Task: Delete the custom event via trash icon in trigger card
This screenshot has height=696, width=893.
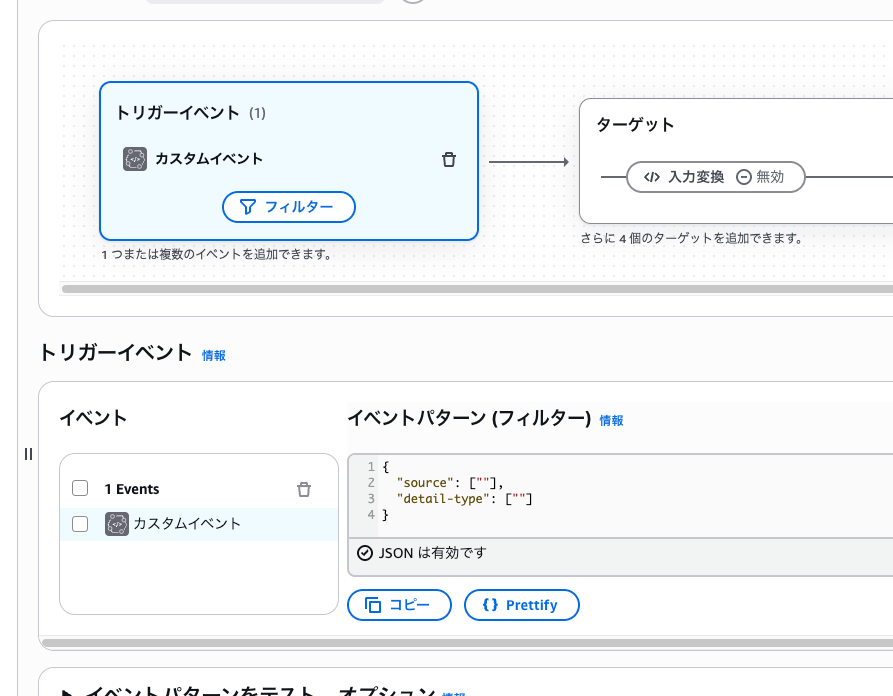Action: click(x=449, y=159)
